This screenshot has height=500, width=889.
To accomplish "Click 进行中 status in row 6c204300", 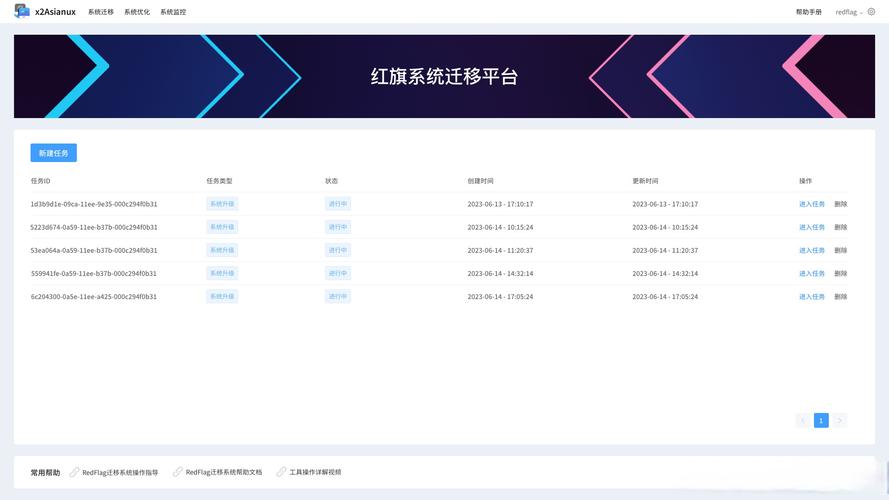I will click(x=338, y=297).
